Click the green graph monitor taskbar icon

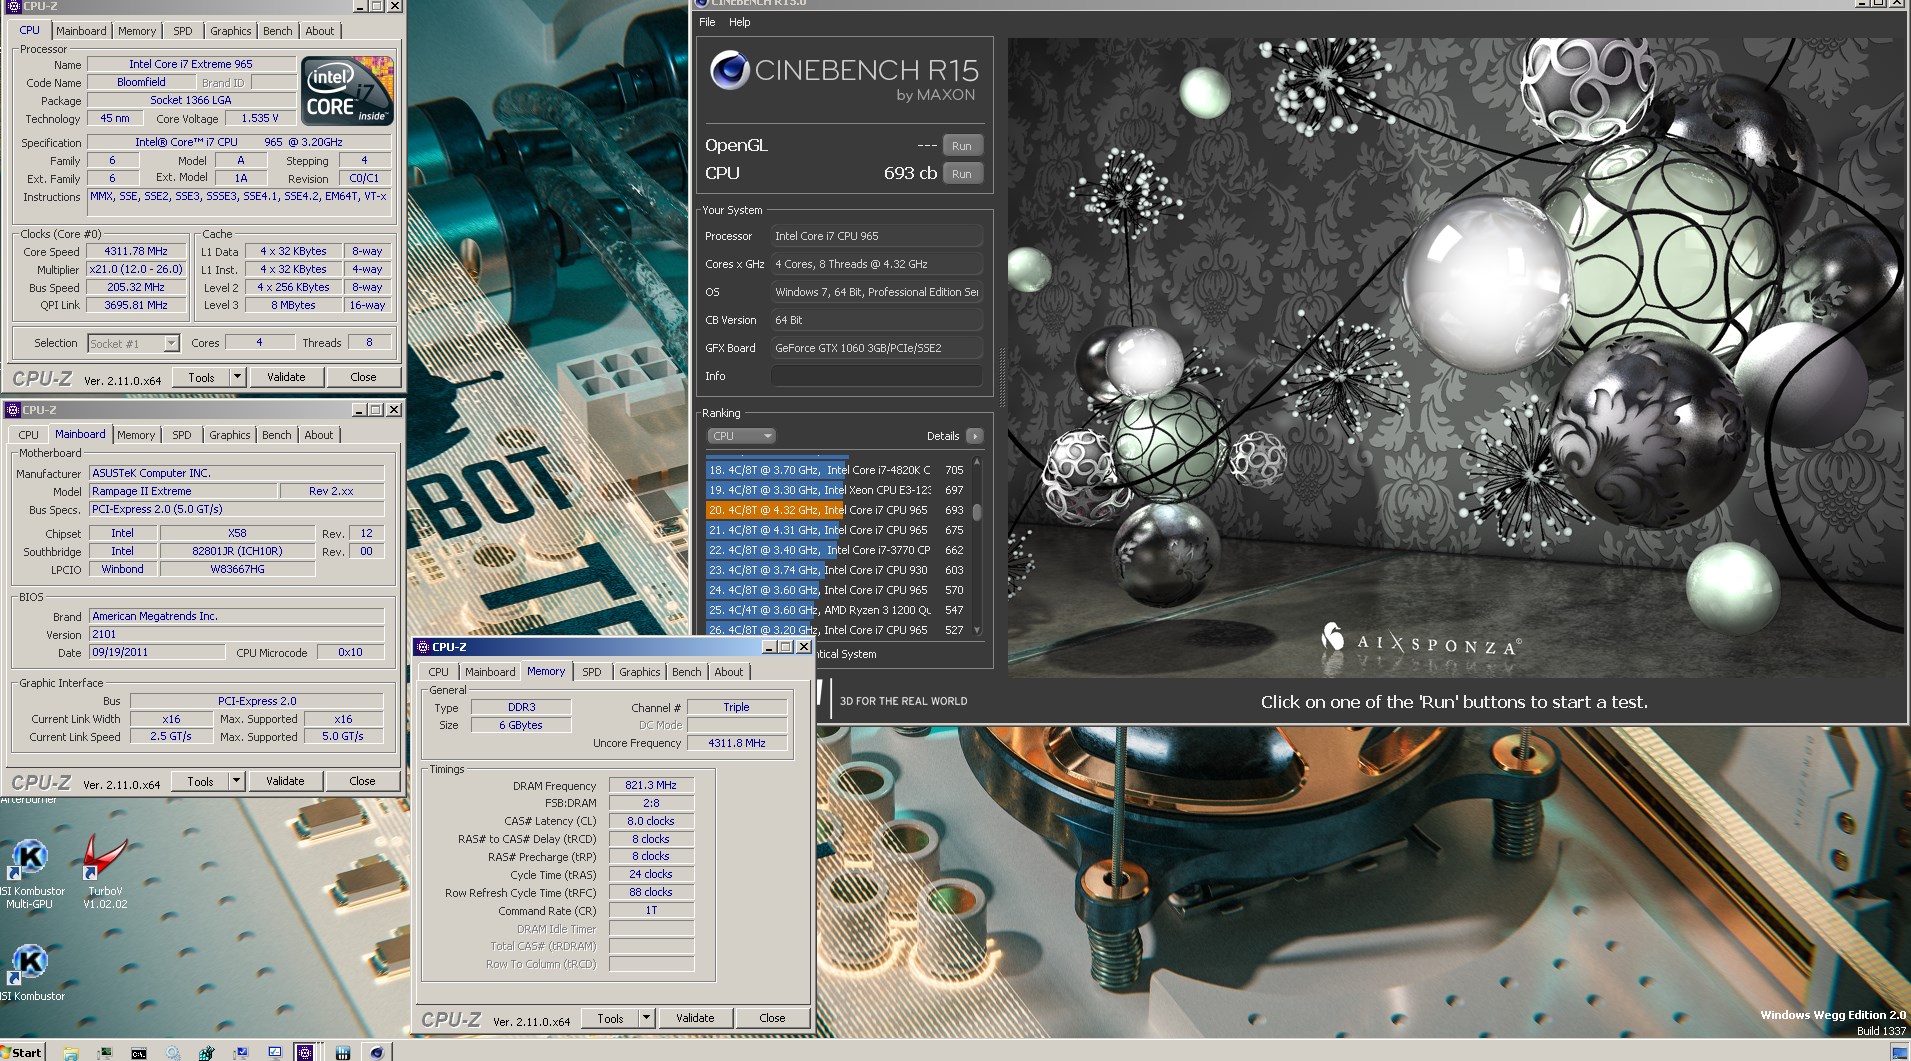pos(105,1052)
